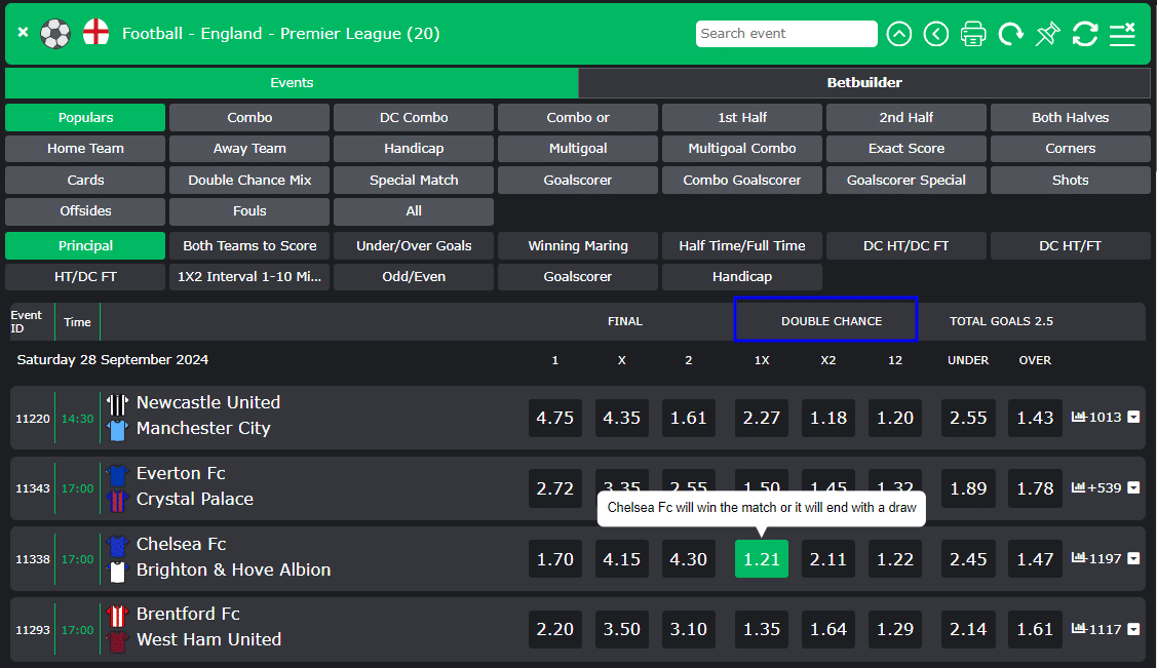Image resolution: width=1158 pixels, height=668 pixels.
Task: Click the Half Time/Full Time button
Action: [x=742, y=246]
